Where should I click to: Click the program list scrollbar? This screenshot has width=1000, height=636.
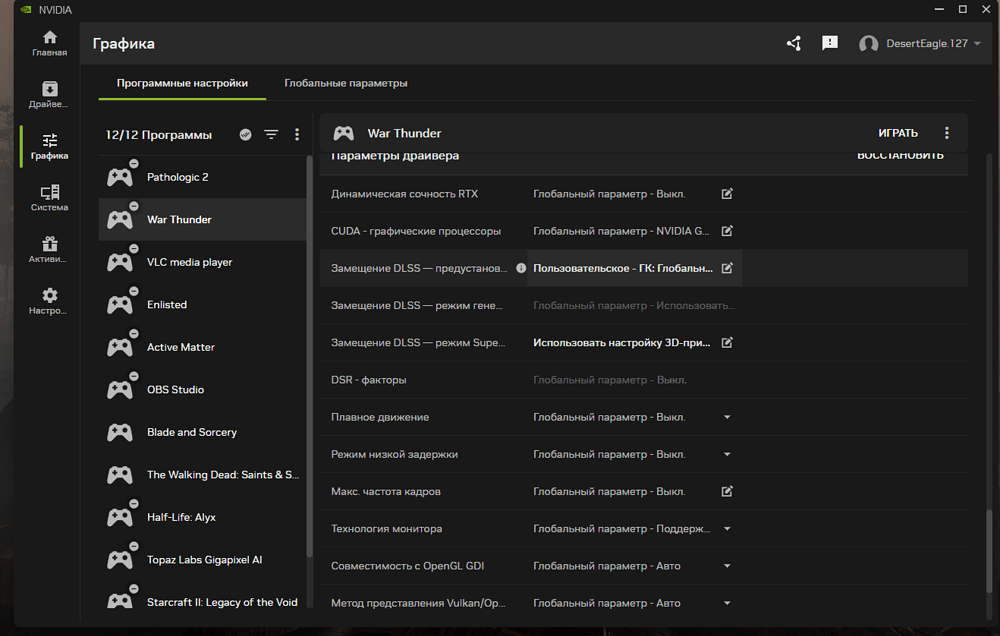[x=310, y=357]
